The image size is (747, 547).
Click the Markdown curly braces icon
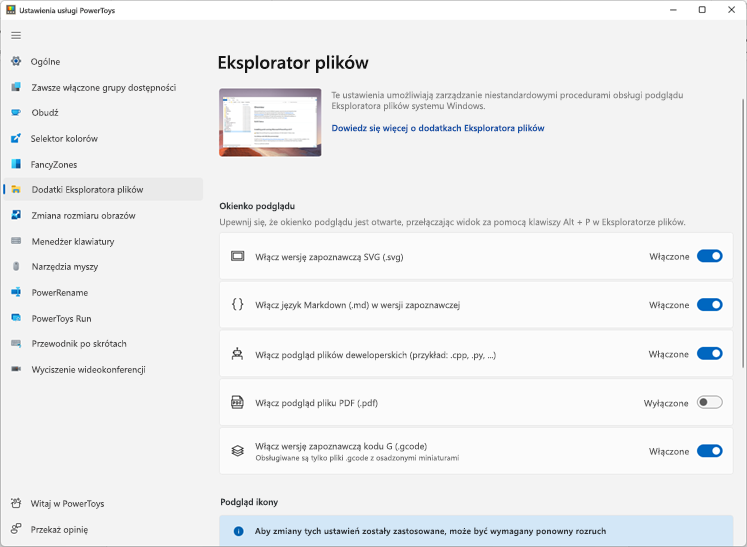(237, 304)
